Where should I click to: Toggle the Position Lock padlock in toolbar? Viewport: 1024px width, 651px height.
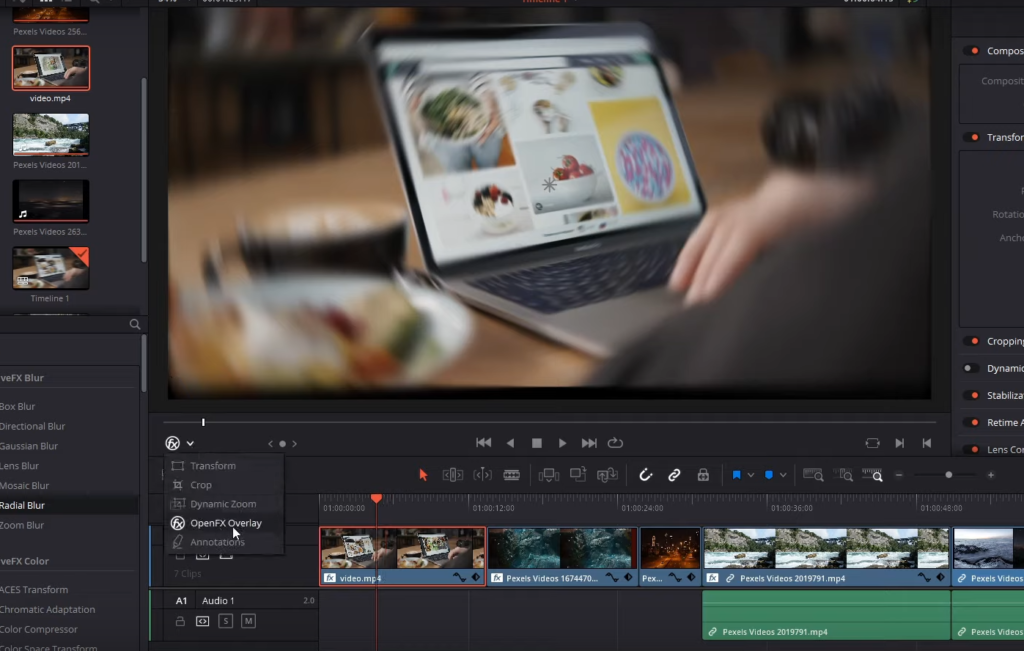(703, 475)
